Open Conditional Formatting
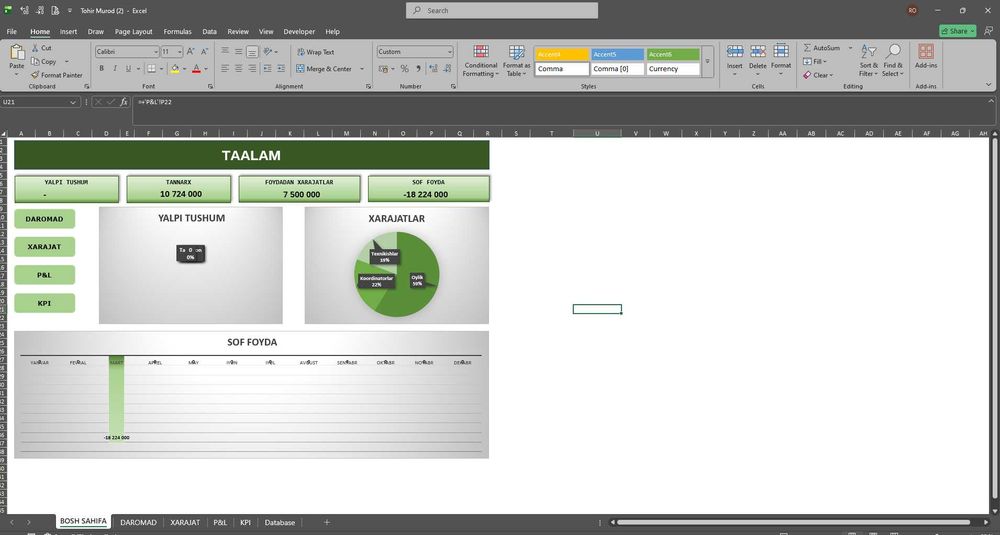 tap(481, 61)
